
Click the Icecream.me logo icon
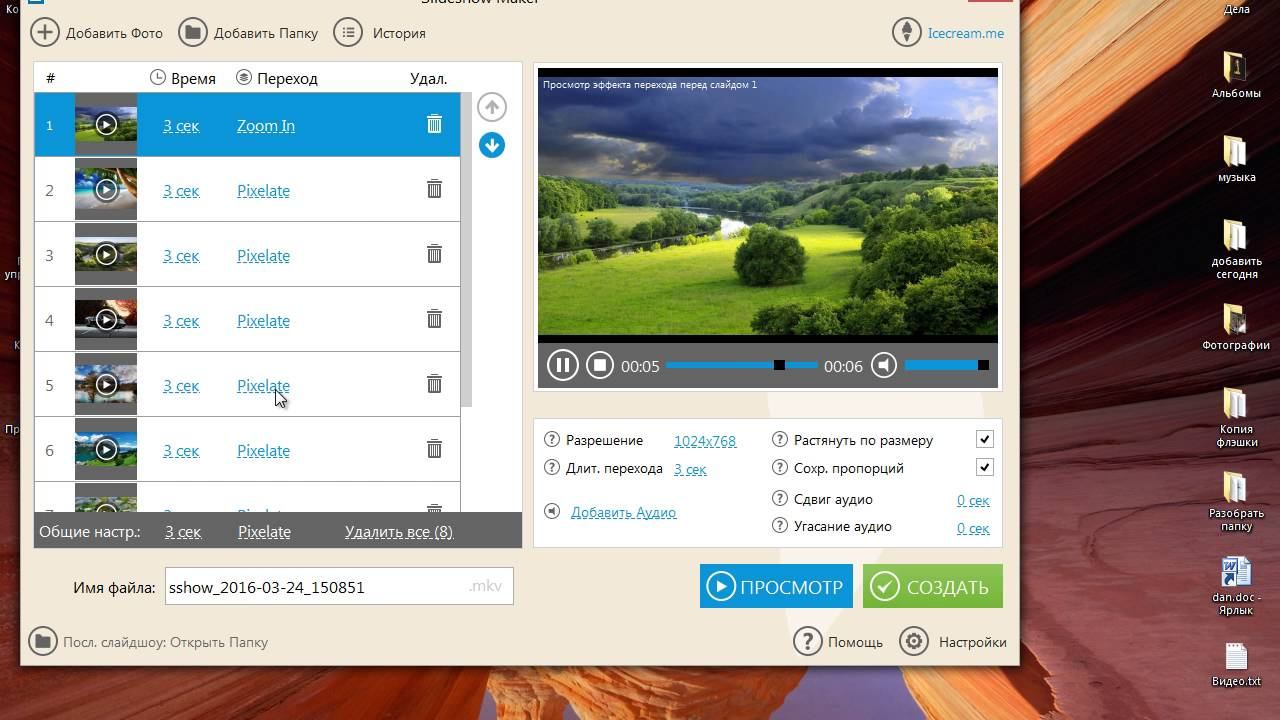(x=907, y=33)
